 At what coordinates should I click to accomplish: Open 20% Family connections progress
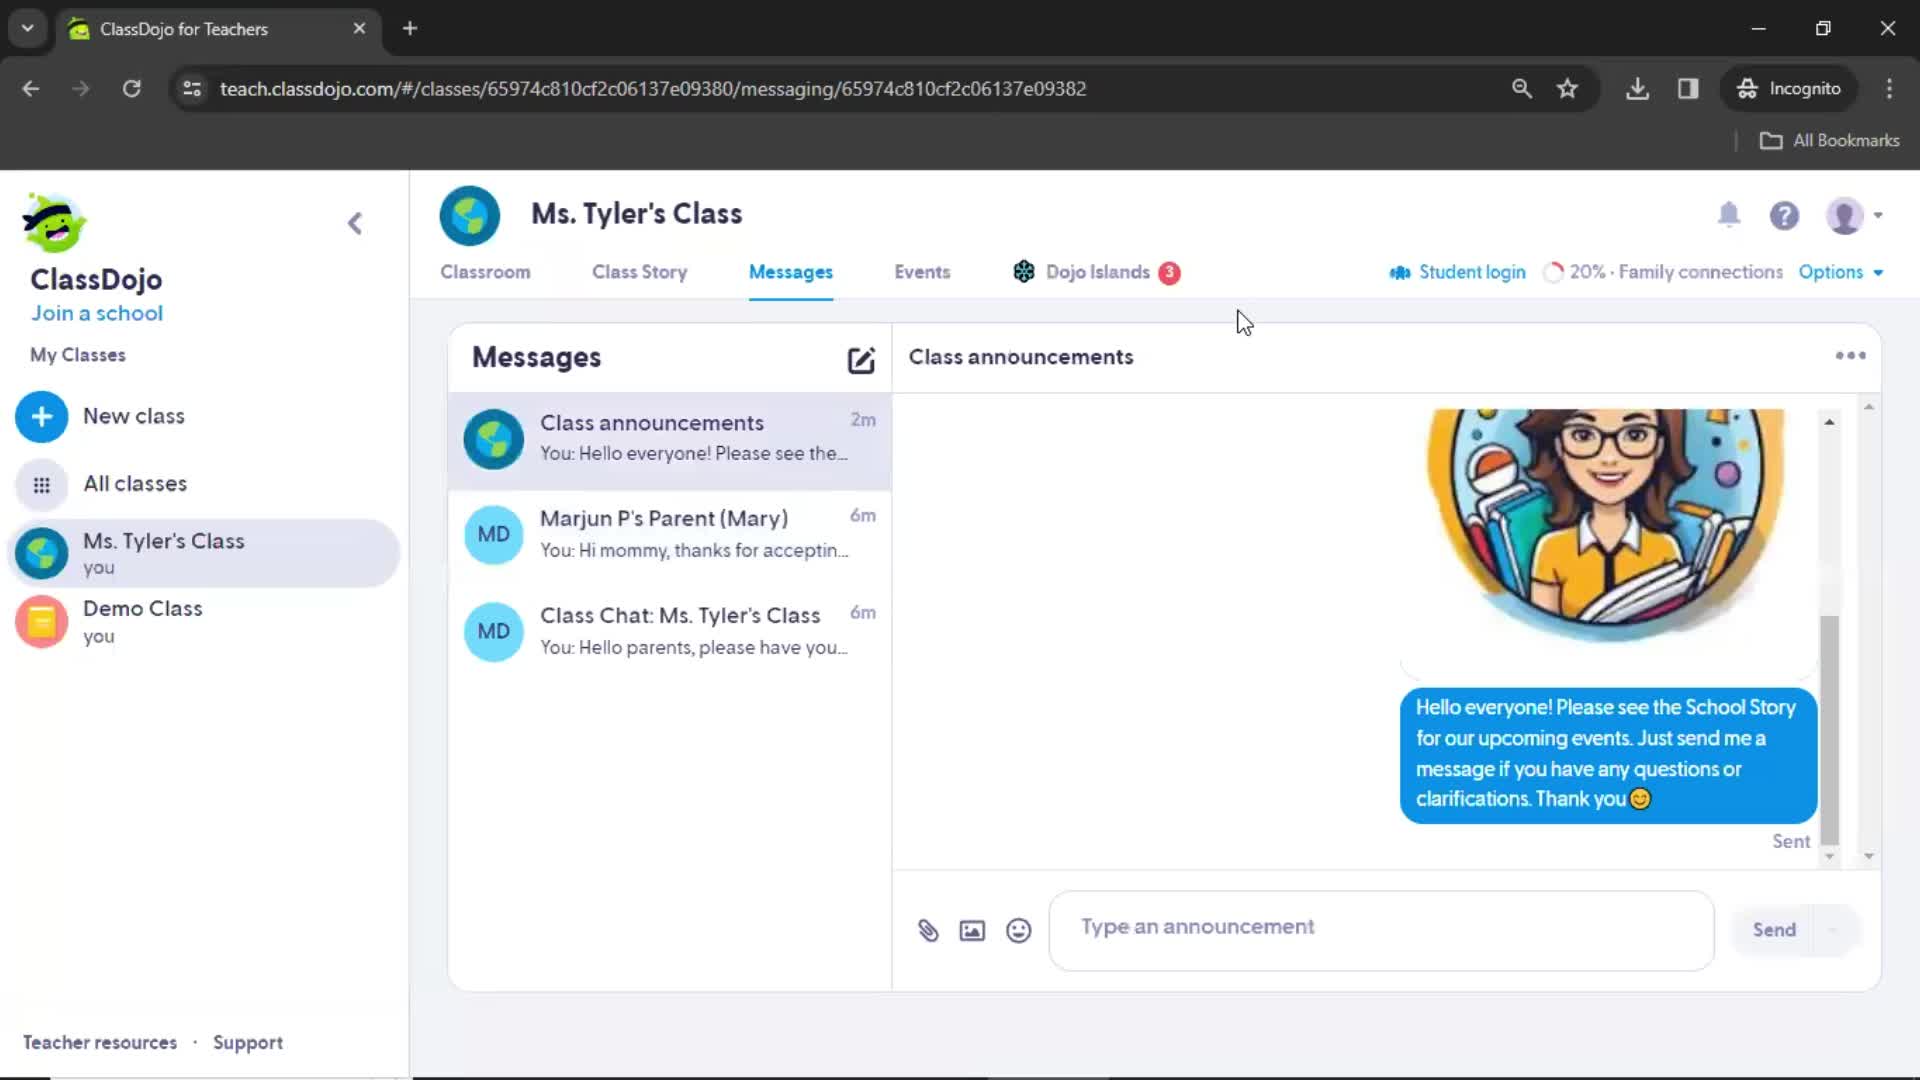(1663, 272)
